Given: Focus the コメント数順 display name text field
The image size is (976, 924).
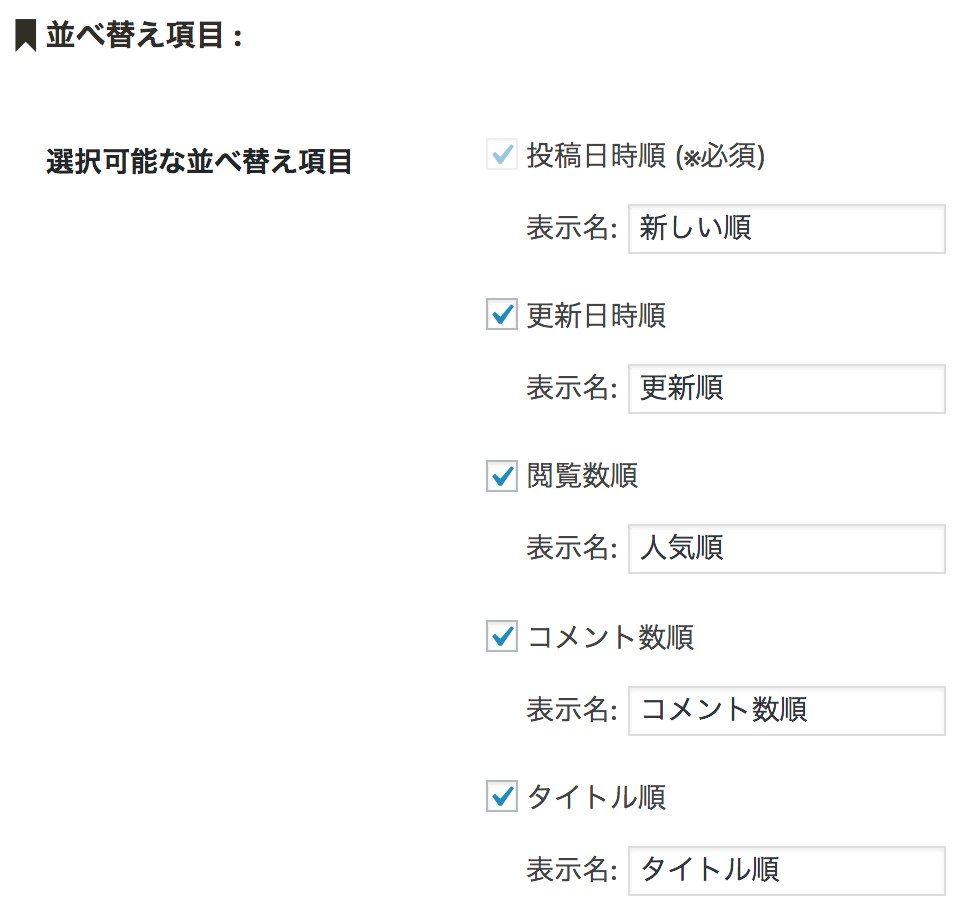Looking at the screenshot, I should pos(786,710).
